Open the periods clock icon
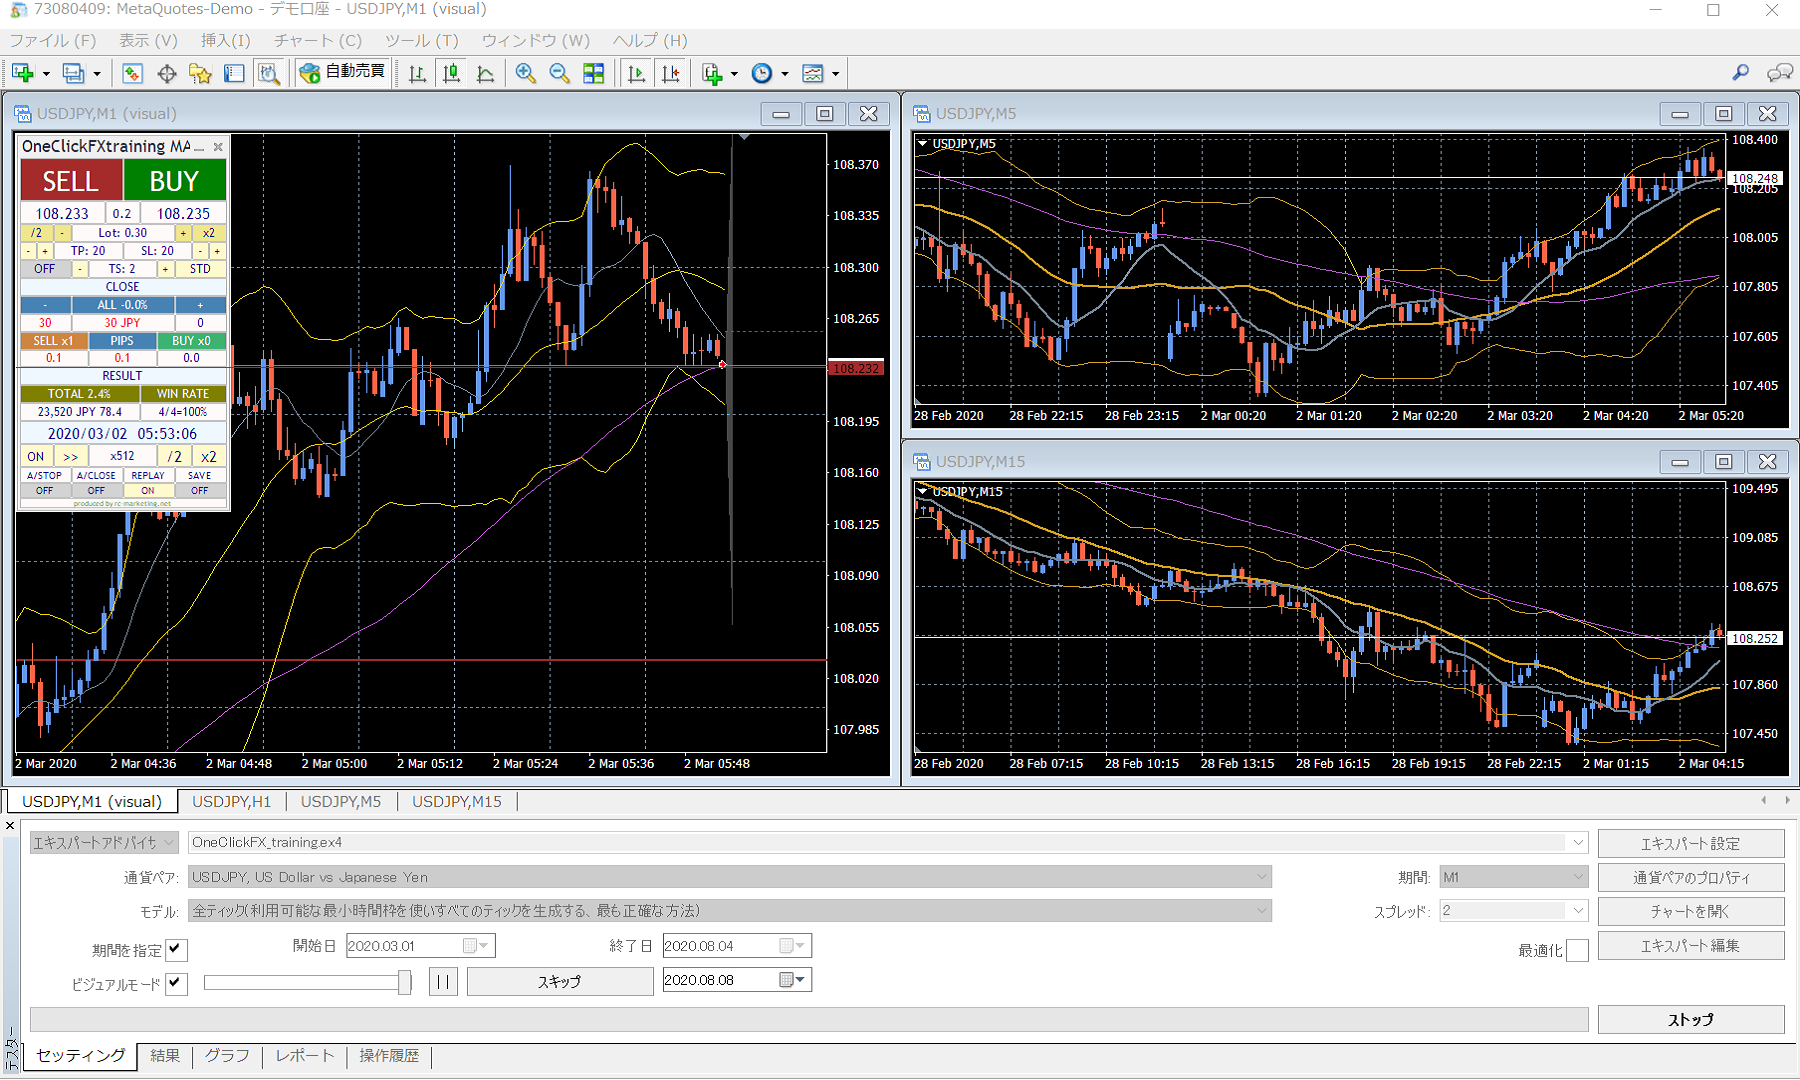Image resolution: width=1800 pixels, height=1080 pixels. (x=762, y=73)
